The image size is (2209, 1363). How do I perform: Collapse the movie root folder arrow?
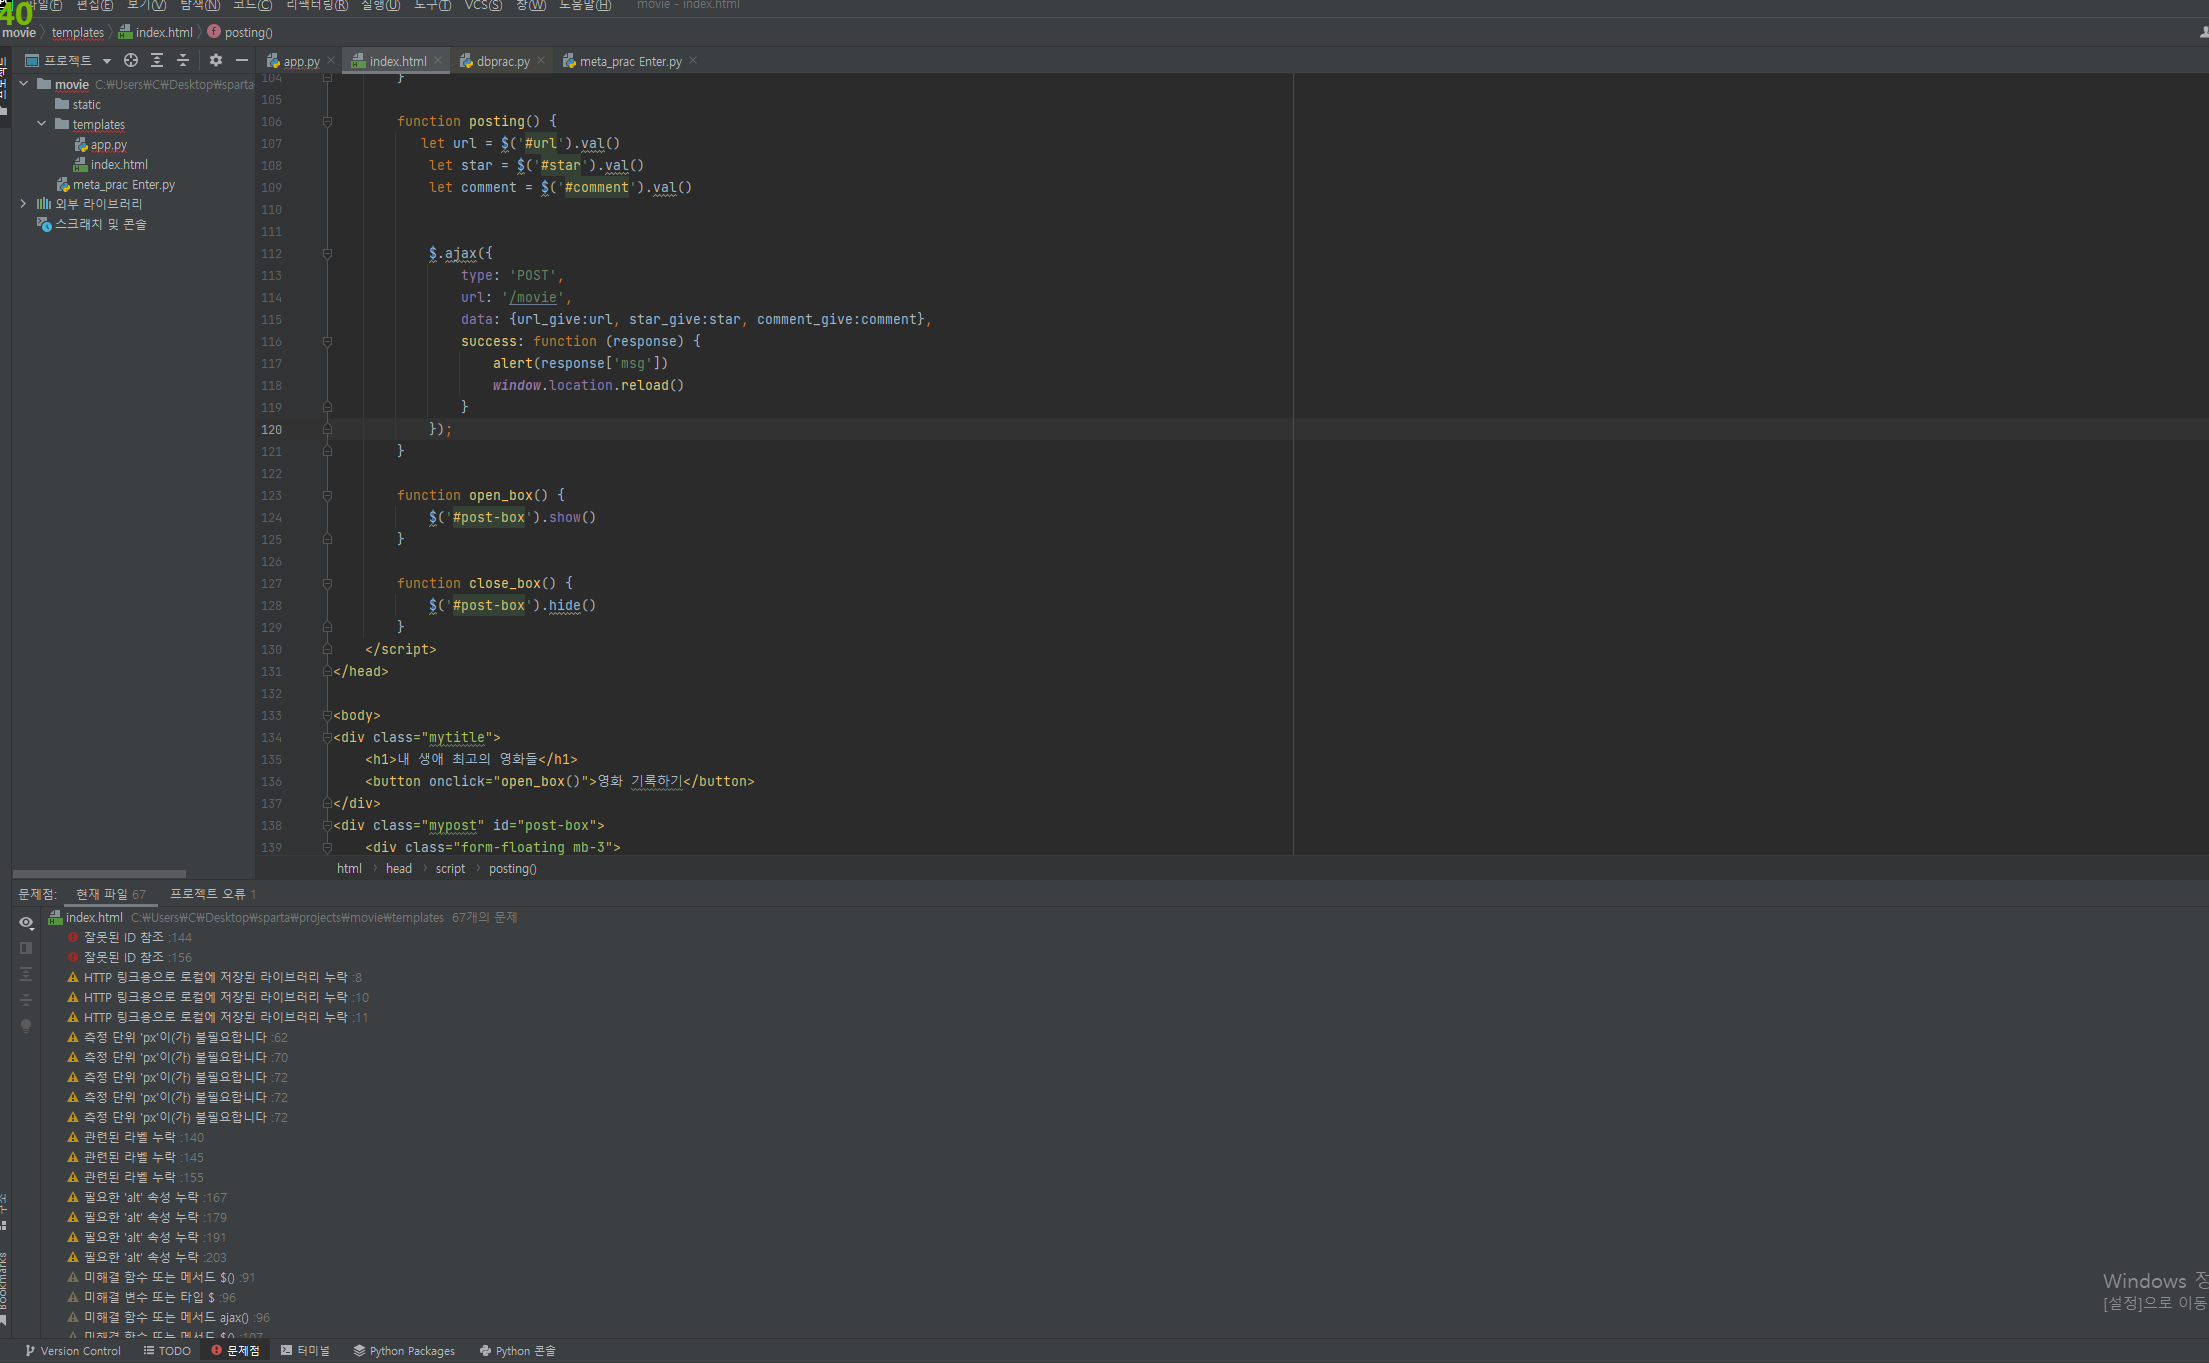(x=24, y=84)
